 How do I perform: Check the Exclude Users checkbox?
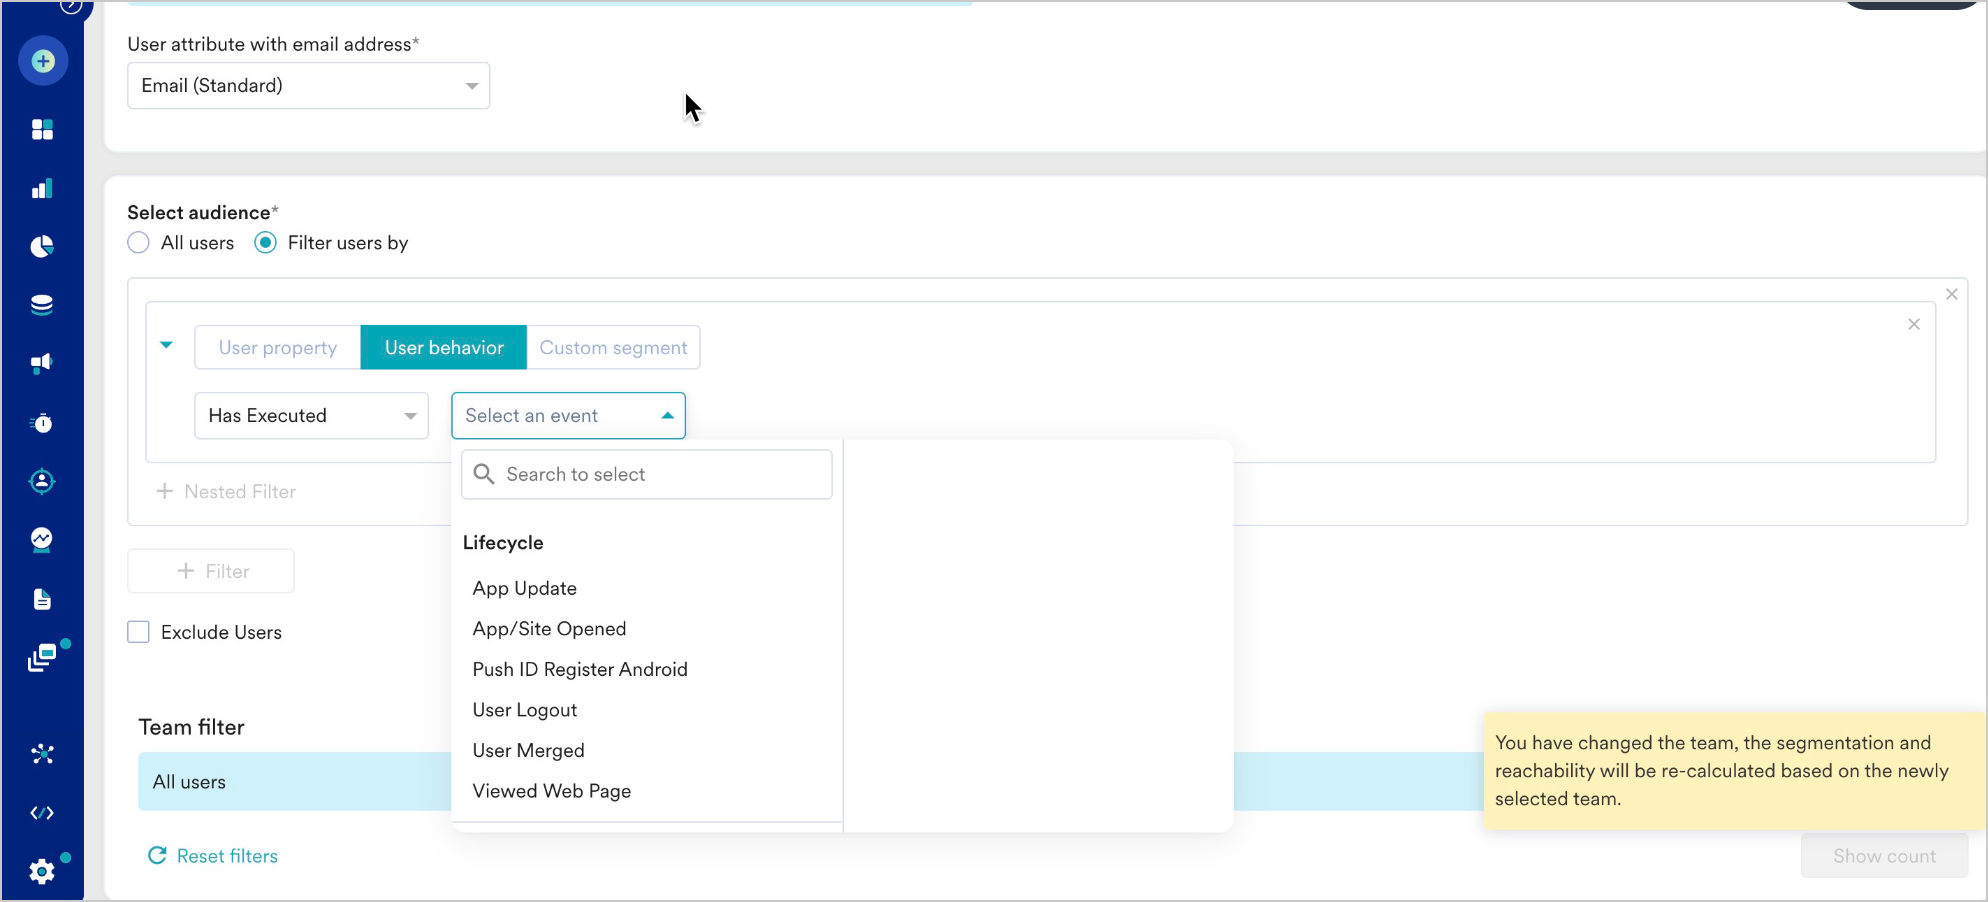tap(139, 632)
